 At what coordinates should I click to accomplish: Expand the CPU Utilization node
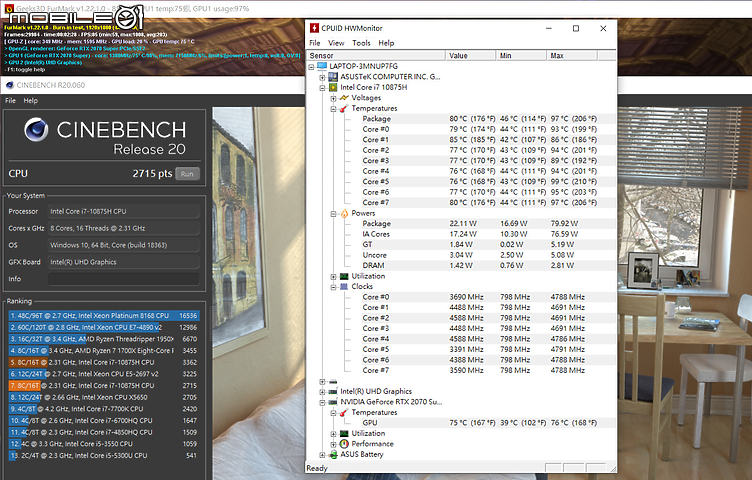pos(333,277)
